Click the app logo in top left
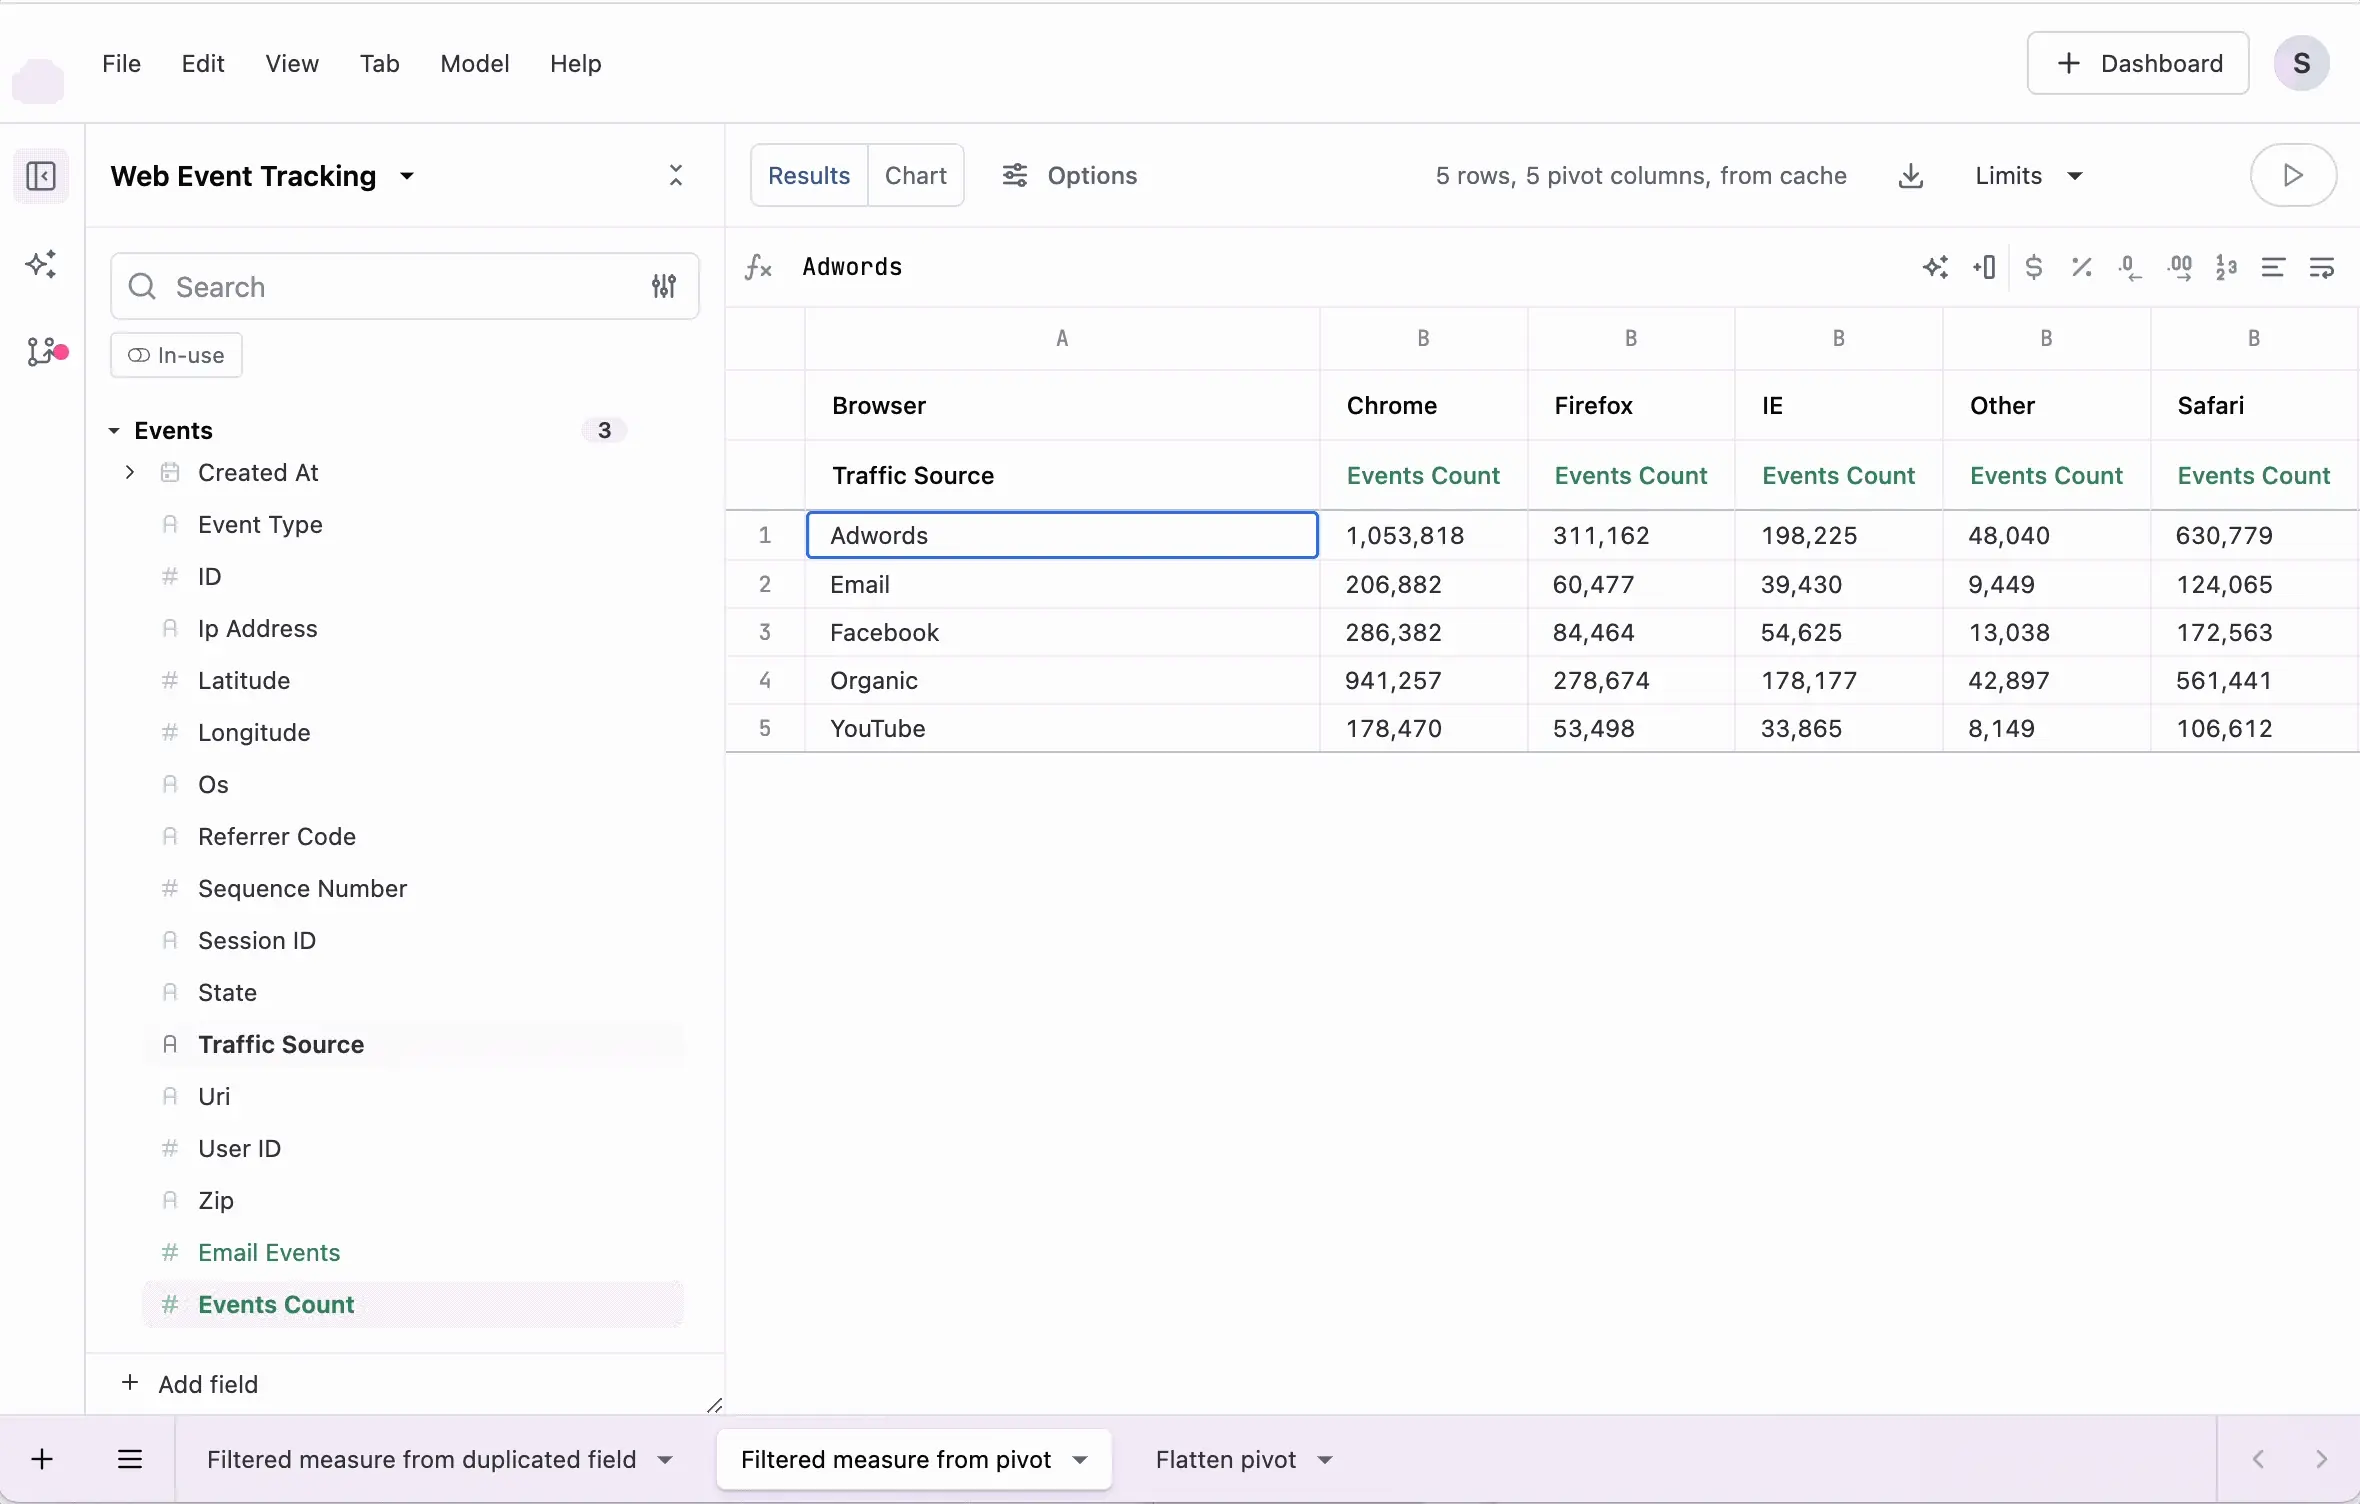The image size is (2360, 1504). pyautogui.click(x=38, y=80)
